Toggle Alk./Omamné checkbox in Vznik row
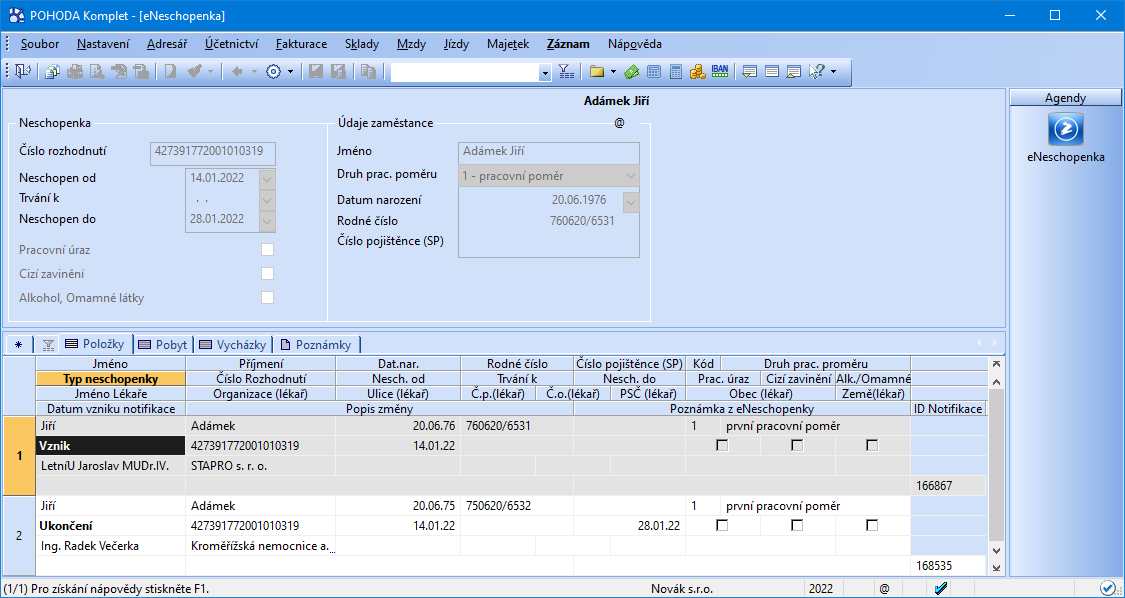 click(x=872, y=446)
